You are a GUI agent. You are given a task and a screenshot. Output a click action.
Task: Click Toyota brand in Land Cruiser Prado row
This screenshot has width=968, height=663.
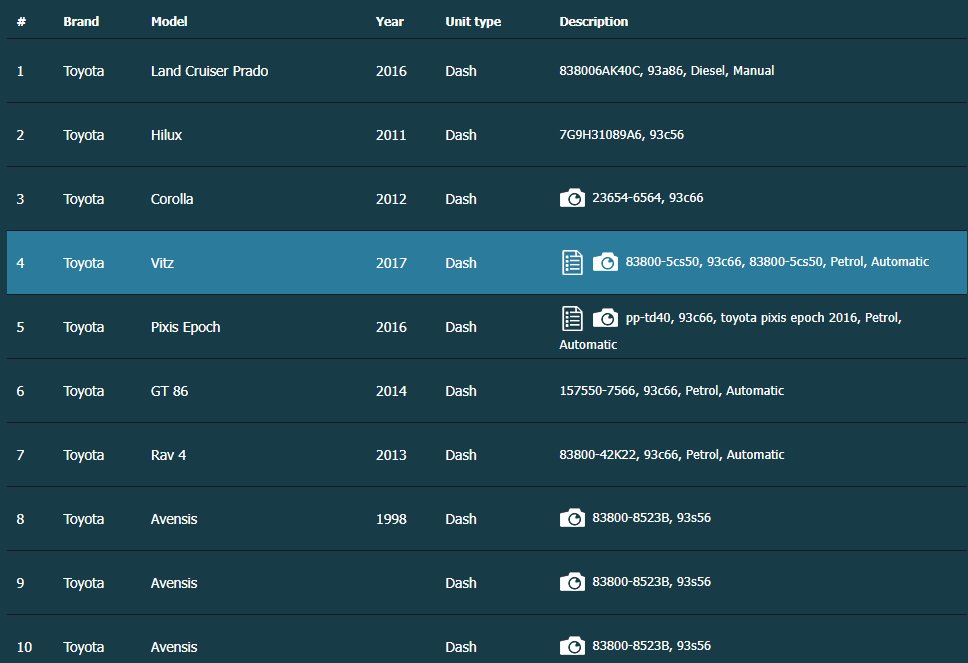tap(83, 71)
